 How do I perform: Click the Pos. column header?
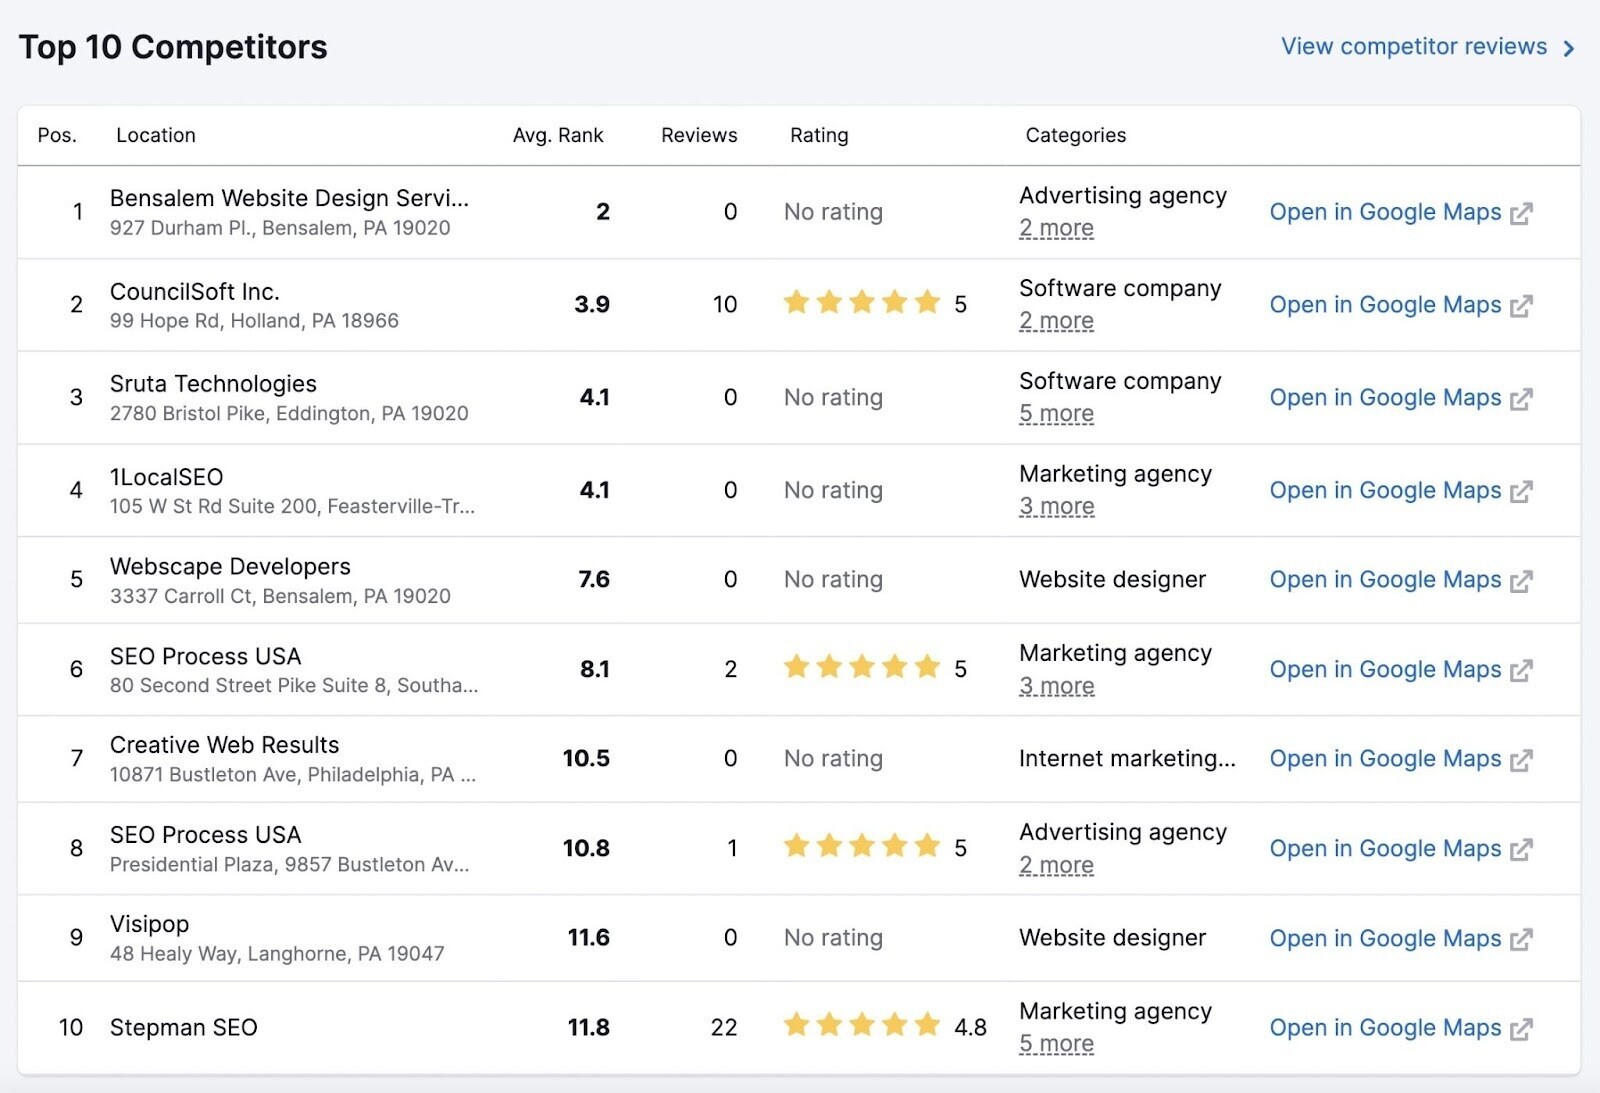point(57,135)
